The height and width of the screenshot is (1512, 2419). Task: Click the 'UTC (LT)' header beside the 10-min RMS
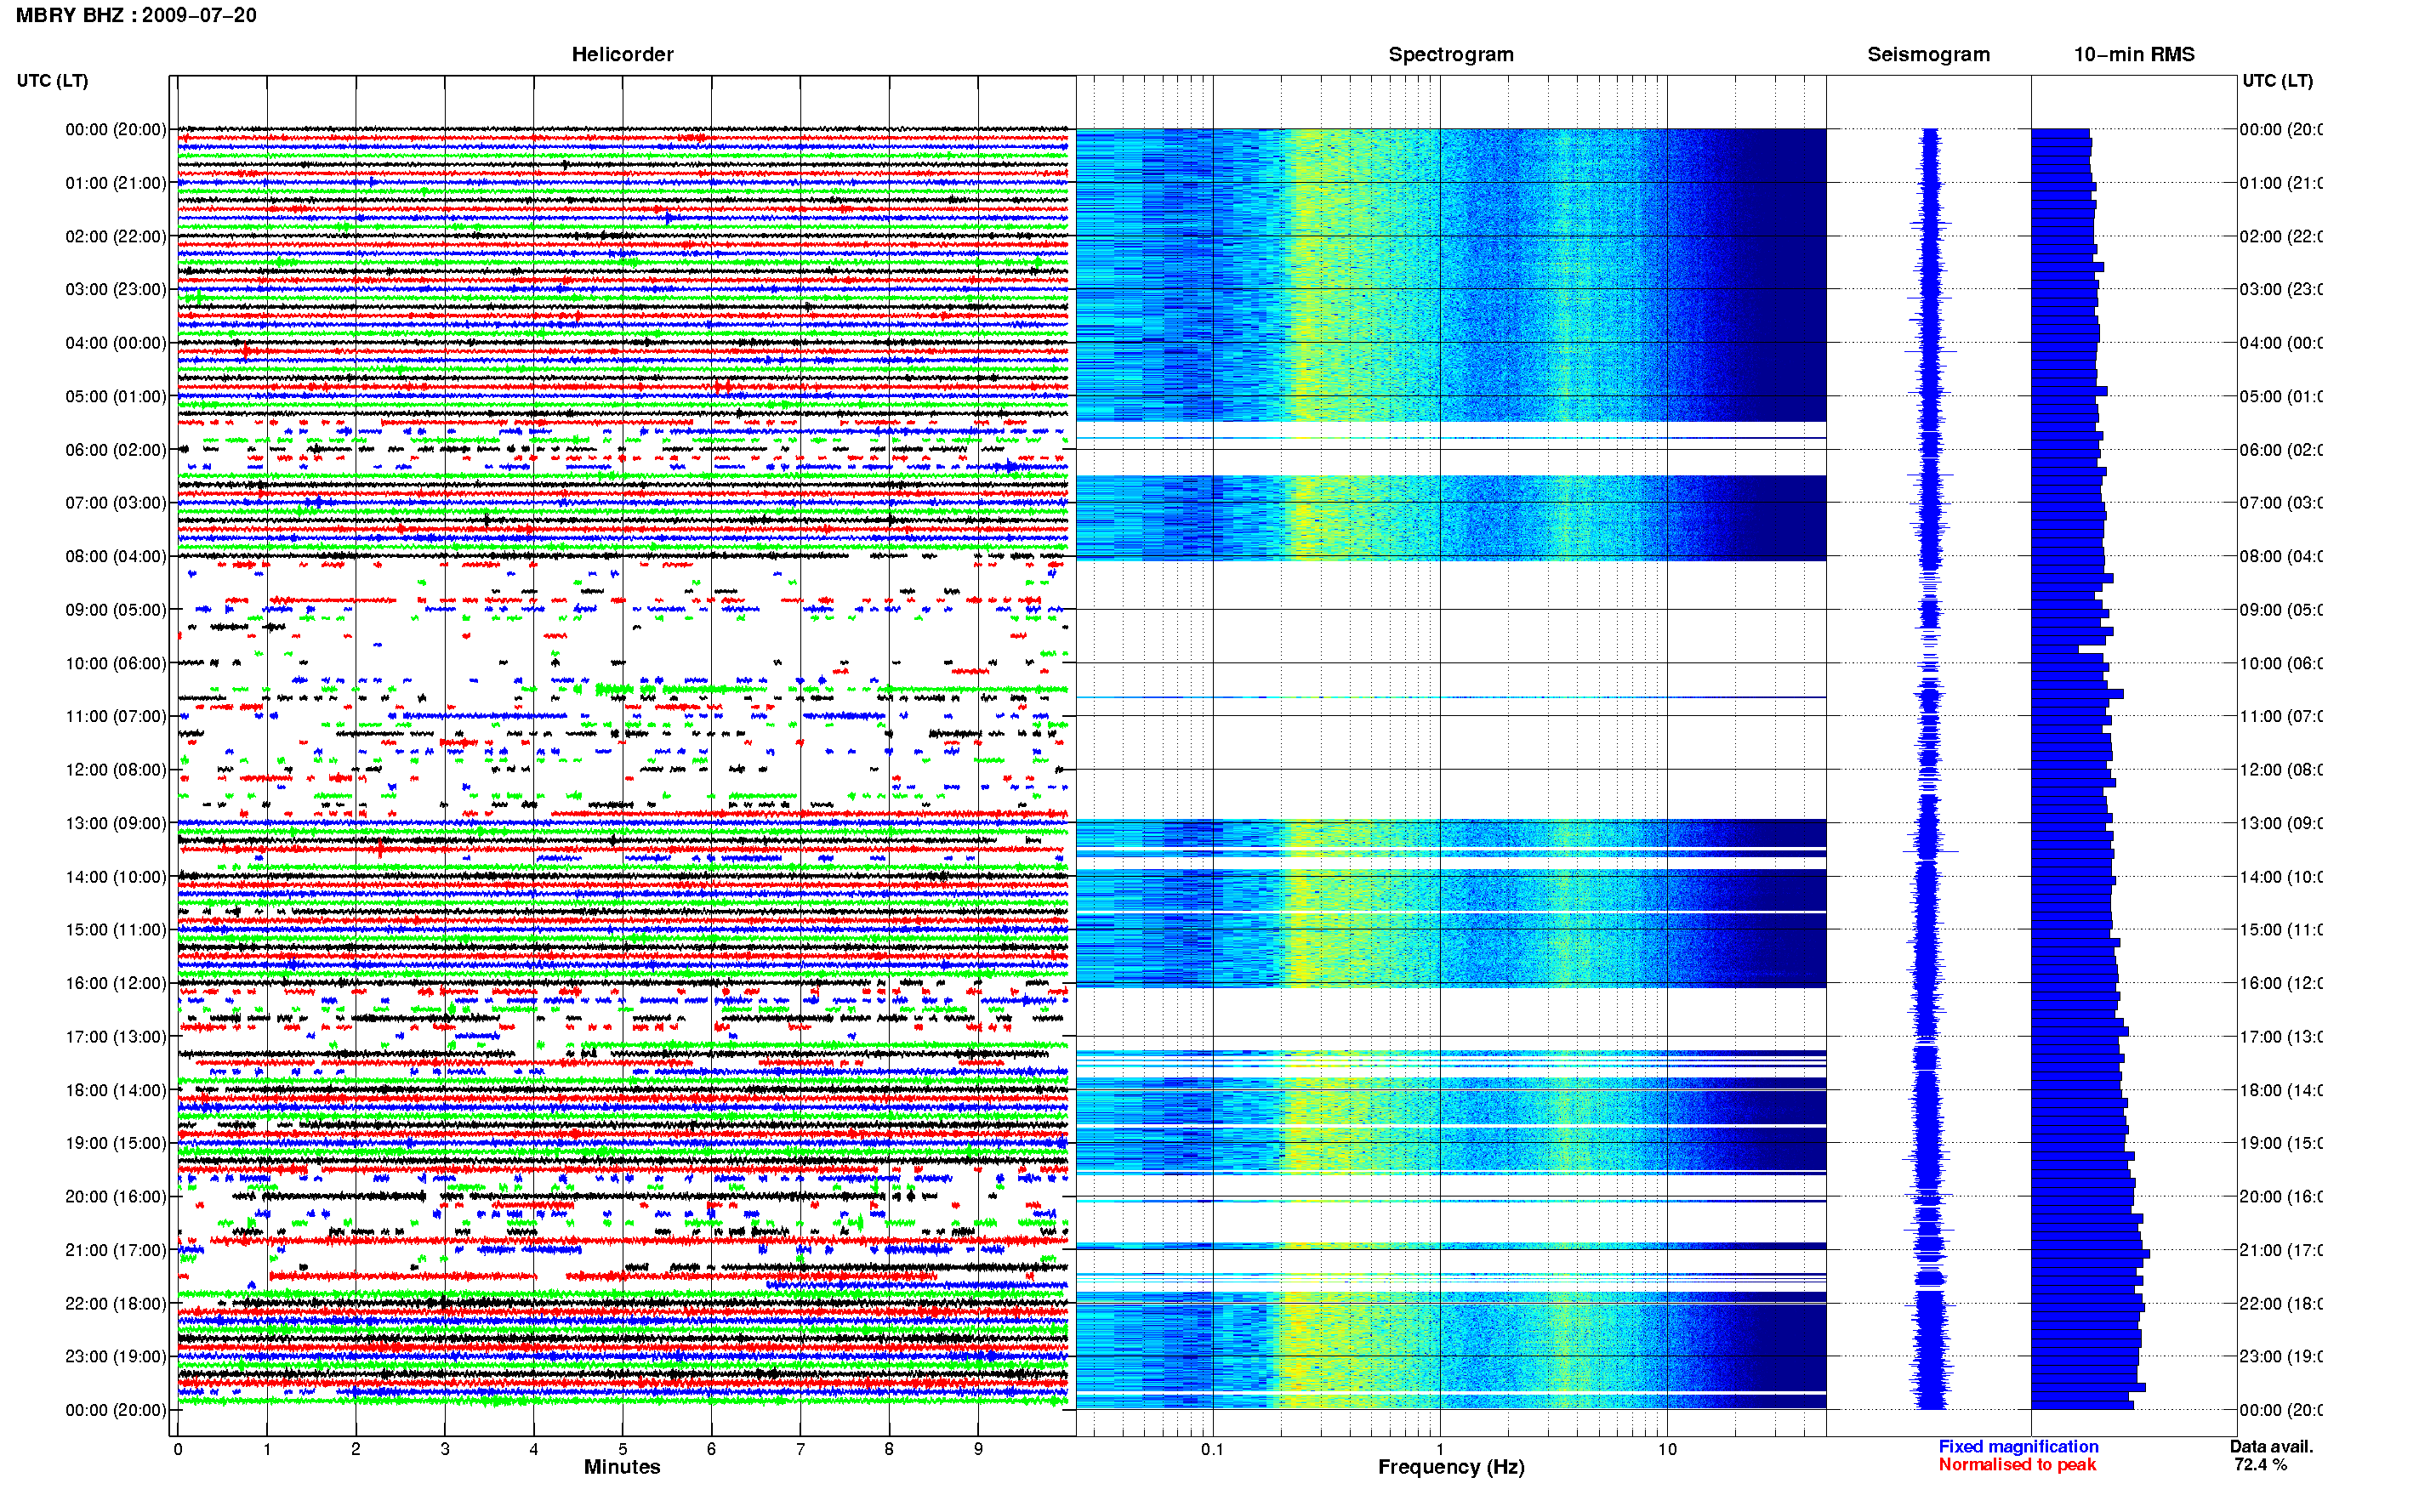tap(2277, 80)
